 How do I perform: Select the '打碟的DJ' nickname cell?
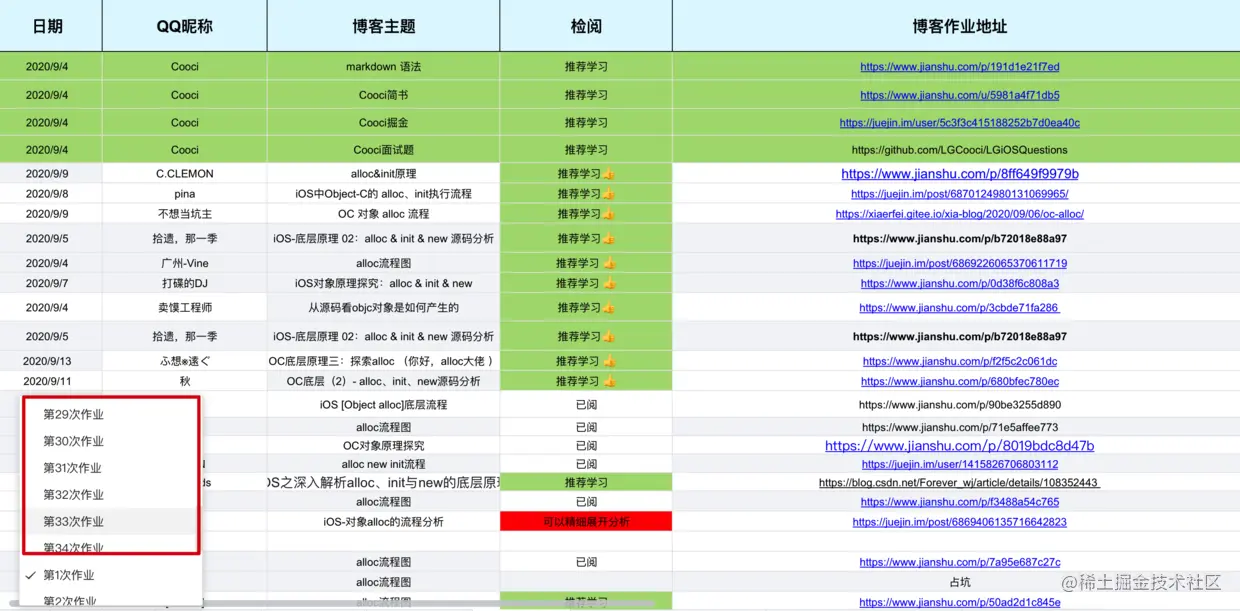tap(185, 284)
